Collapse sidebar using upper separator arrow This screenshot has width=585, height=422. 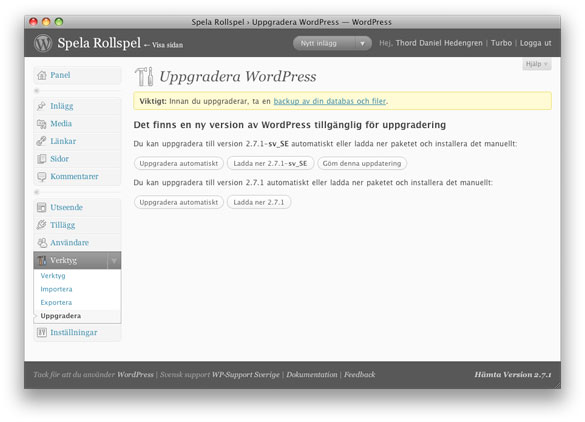(x=37, y=91)
